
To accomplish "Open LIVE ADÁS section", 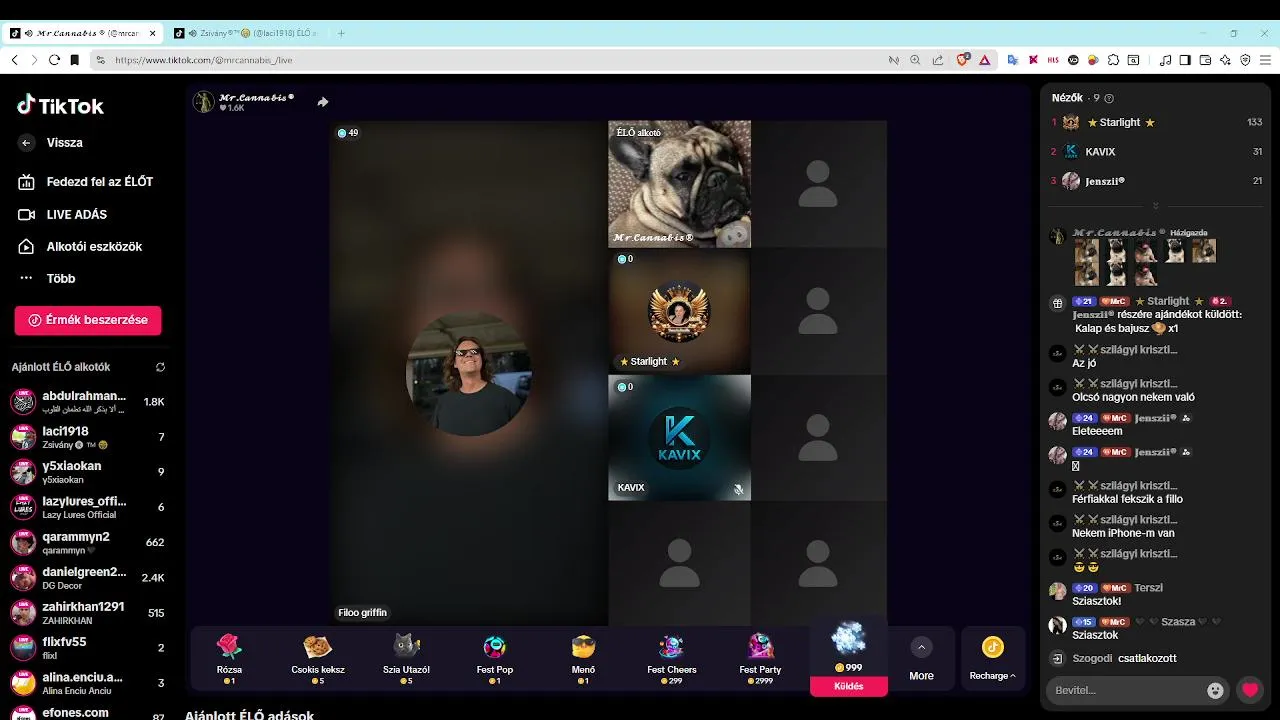I will click(63, 214).
